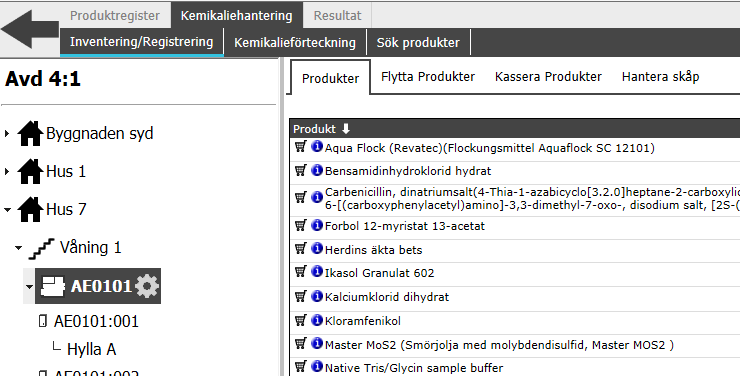Click the Våning 1 stairs icon
The width and height of the screenshot is (740, 376).
tap(42, 248)
